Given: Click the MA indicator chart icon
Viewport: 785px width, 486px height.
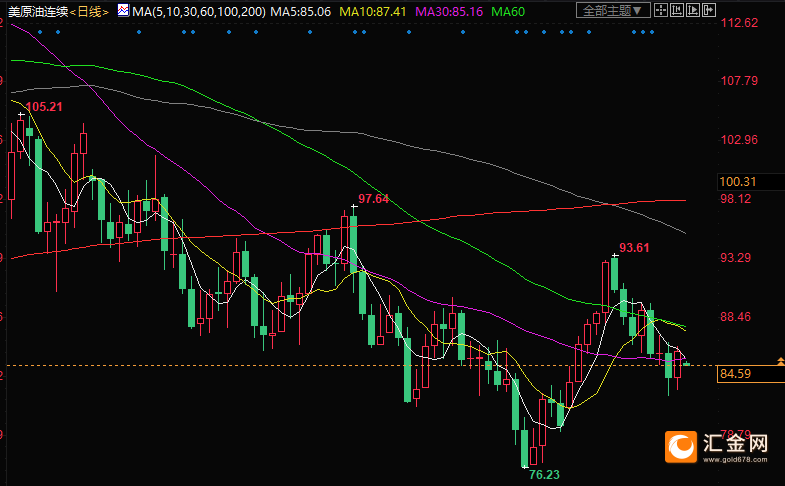Looking at the screenshot, I should pyautogui.click(x=123, y=11).
